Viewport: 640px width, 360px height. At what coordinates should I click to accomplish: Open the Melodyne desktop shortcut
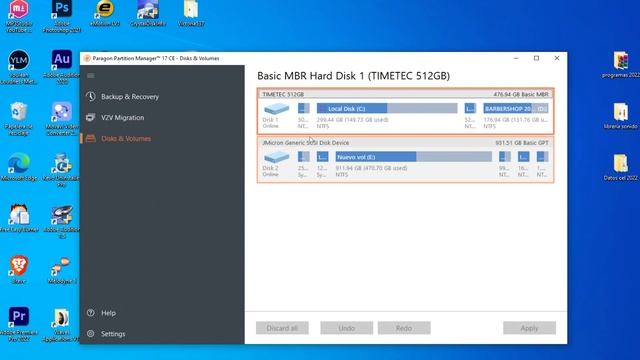point(62,270)
